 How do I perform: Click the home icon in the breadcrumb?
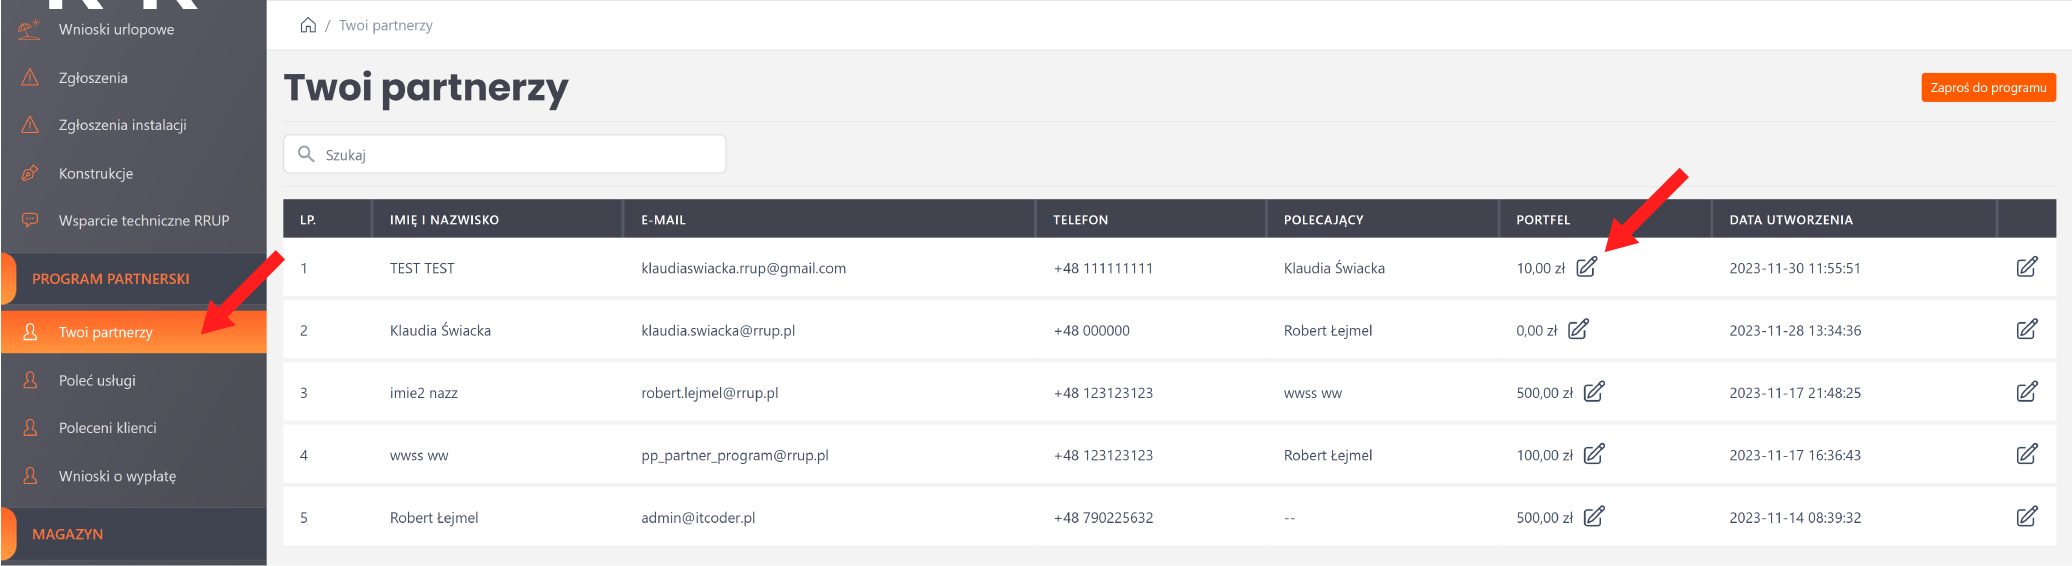click(x=308, y=25)
